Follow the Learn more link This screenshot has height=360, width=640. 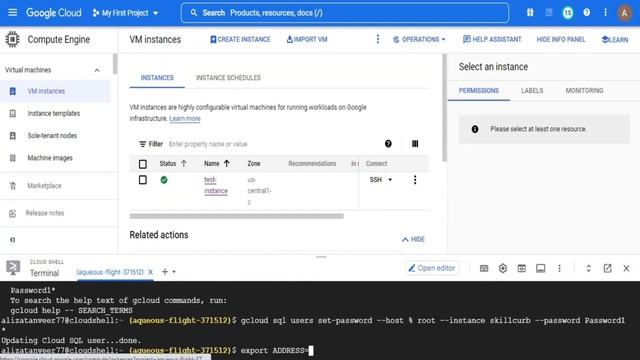tap(185, 118)
